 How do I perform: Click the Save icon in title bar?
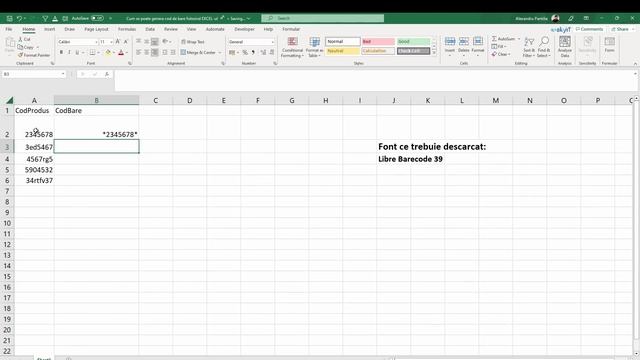pyautogui.click(x=9, y=18)
